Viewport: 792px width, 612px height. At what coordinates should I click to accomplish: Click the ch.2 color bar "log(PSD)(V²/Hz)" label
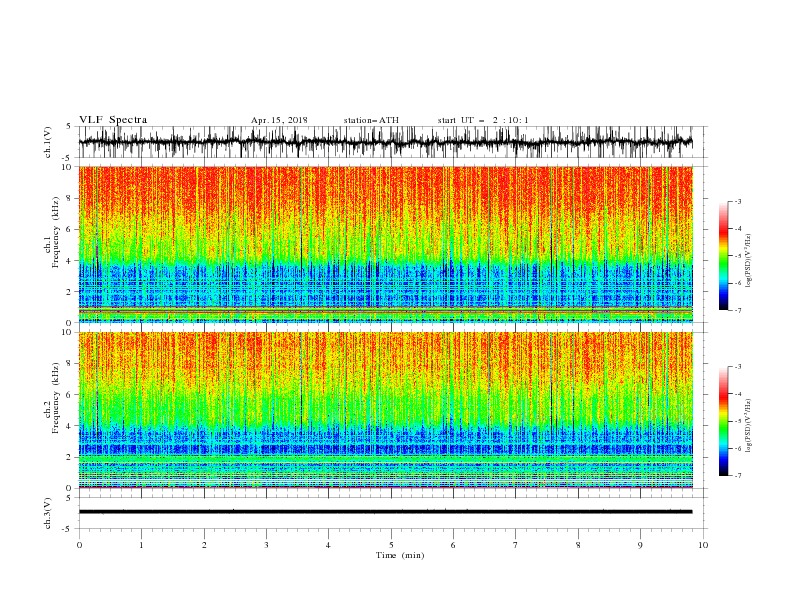[x=749, y=426]
